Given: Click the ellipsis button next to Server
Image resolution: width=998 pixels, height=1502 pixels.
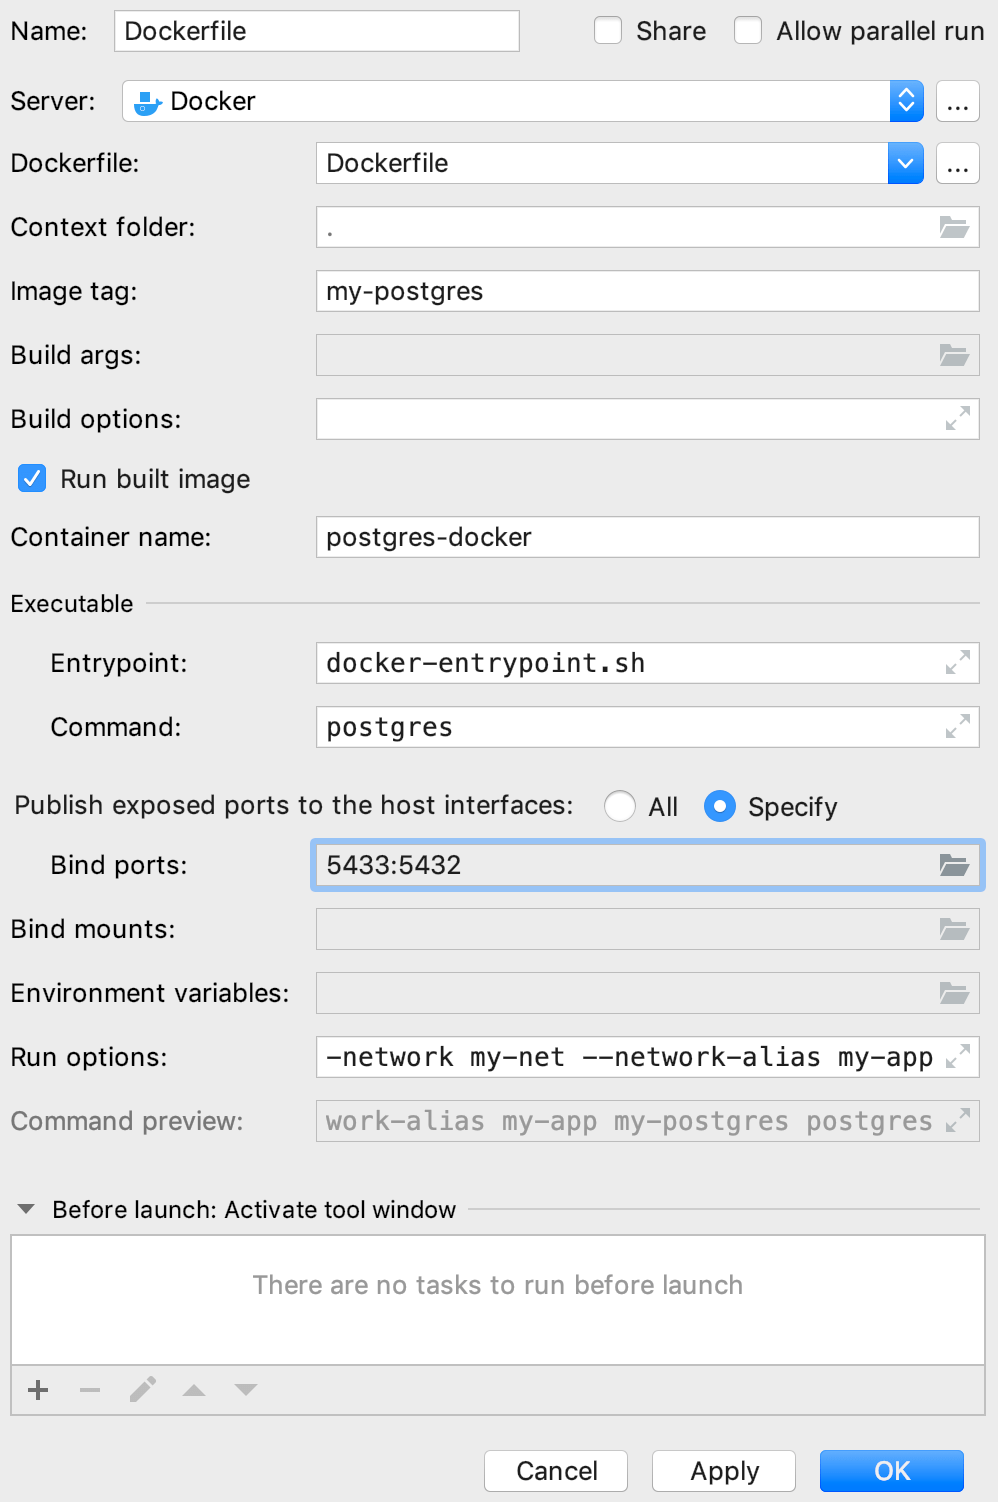Looking at the screenshot, I should pyautogui.click(x=958, y=101).
